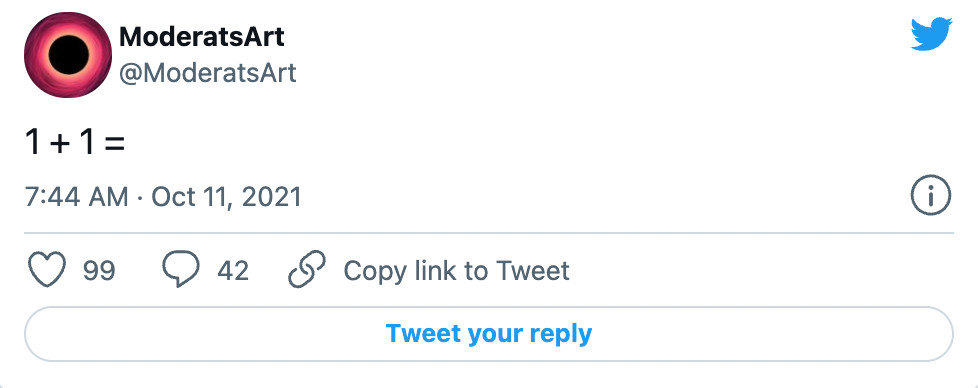
Task: Open Twitter via the blue bird logo
Action: (x=931, y=34)
